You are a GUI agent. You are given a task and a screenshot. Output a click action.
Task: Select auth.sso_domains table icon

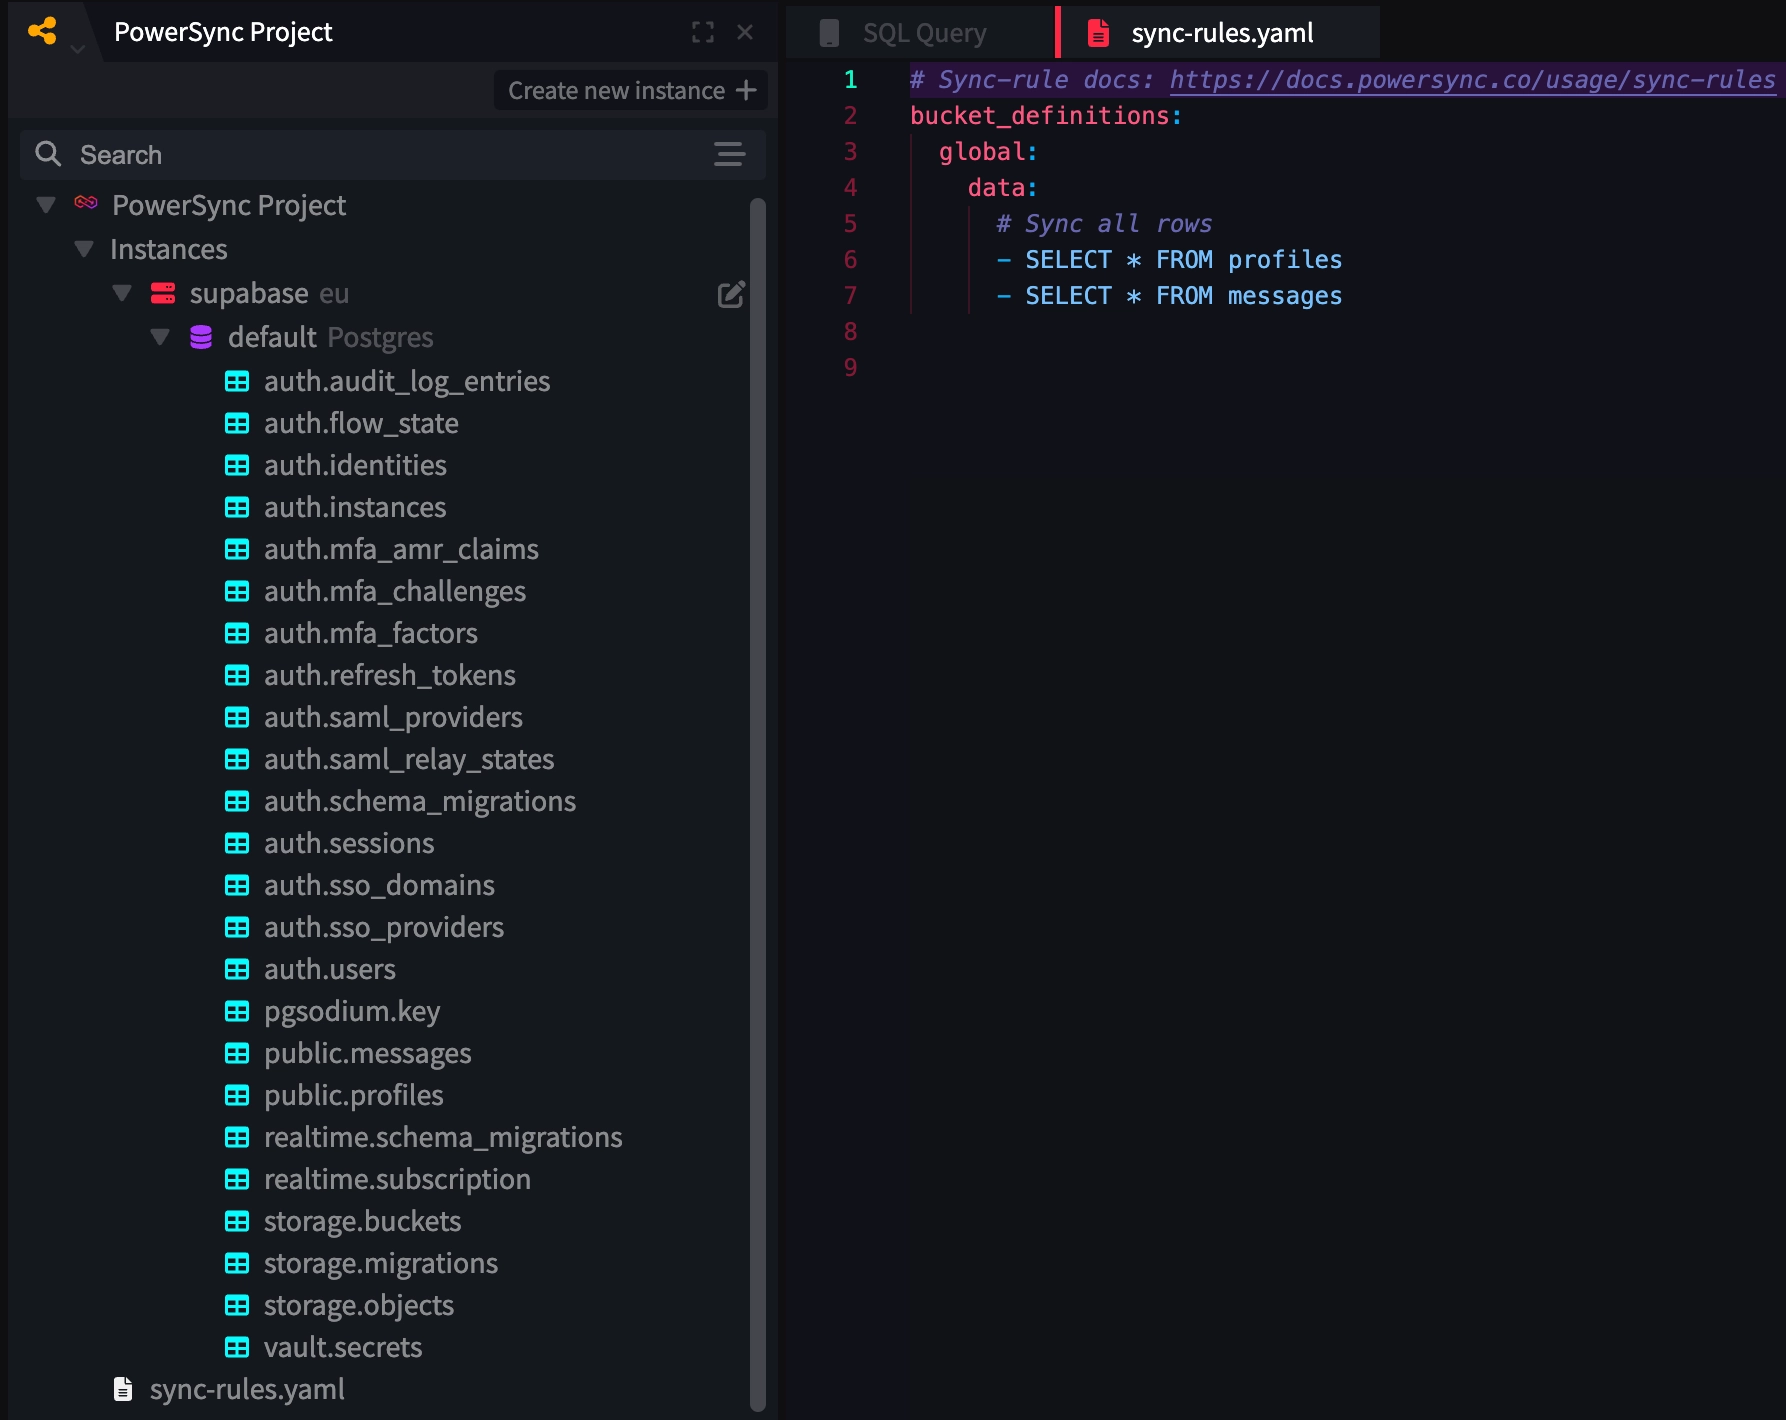[237, 885]
